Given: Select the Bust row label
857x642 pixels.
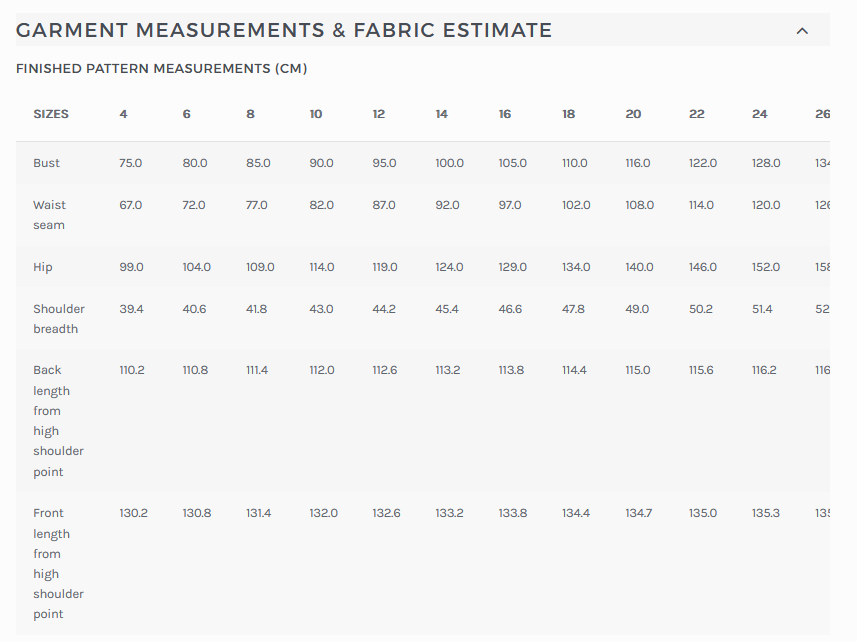Looking at the screenshot, I should tap(46, 163).
